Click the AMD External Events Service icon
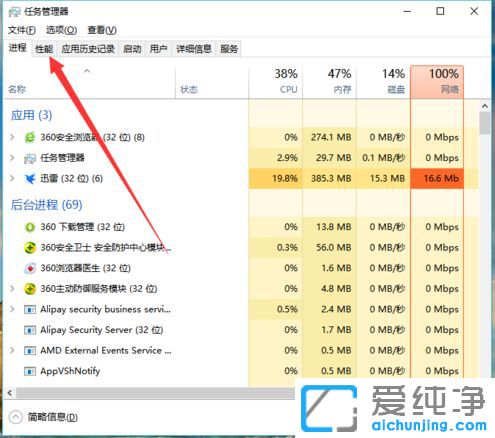 (x=30, y=351)
